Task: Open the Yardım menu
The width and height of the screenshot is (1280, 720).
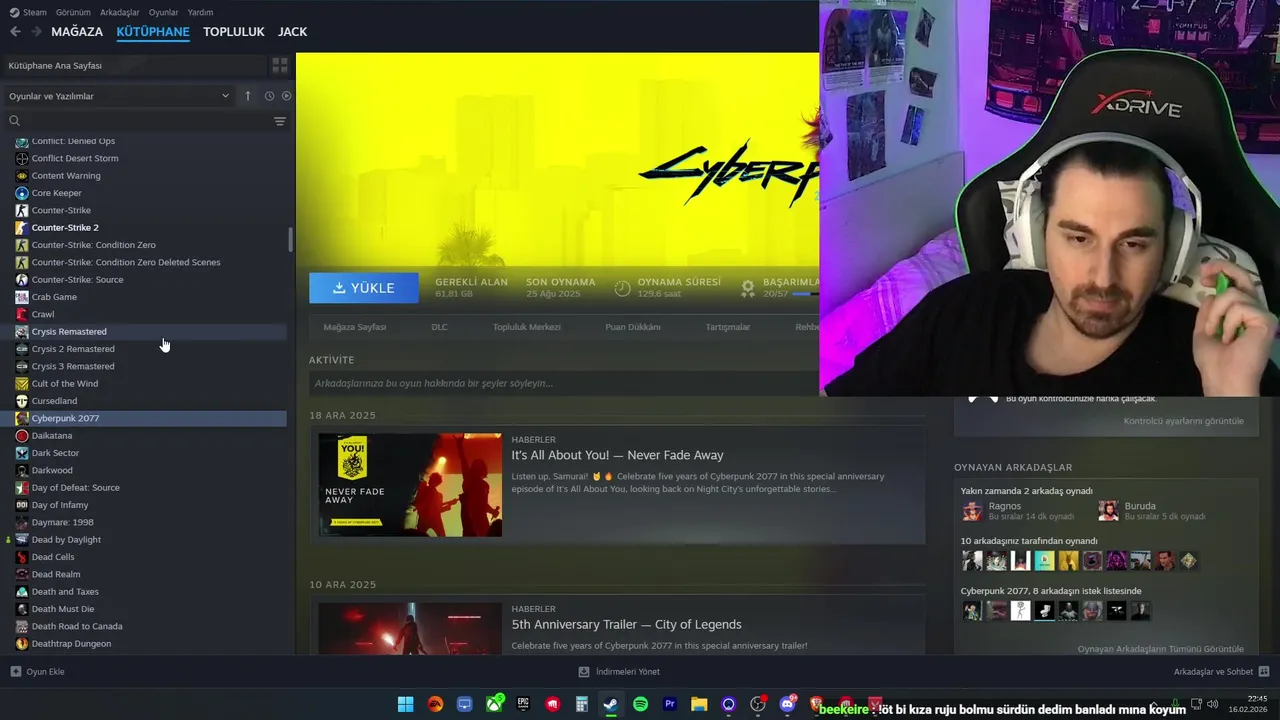Action: coord(200,12)
